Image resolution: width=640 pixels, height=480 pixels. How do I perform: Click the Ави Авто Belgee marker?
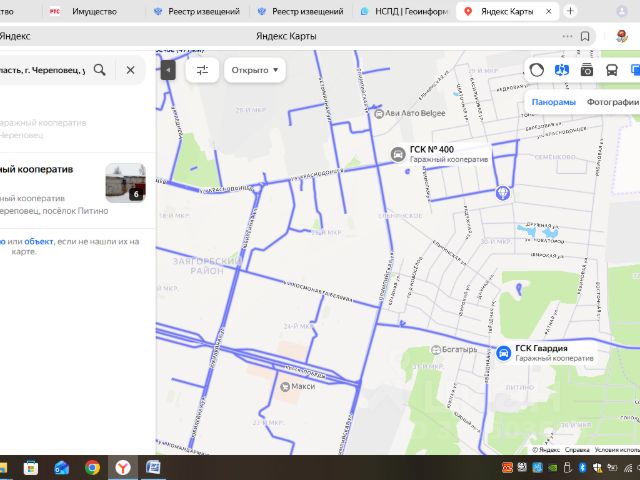(x=379, y=113)
